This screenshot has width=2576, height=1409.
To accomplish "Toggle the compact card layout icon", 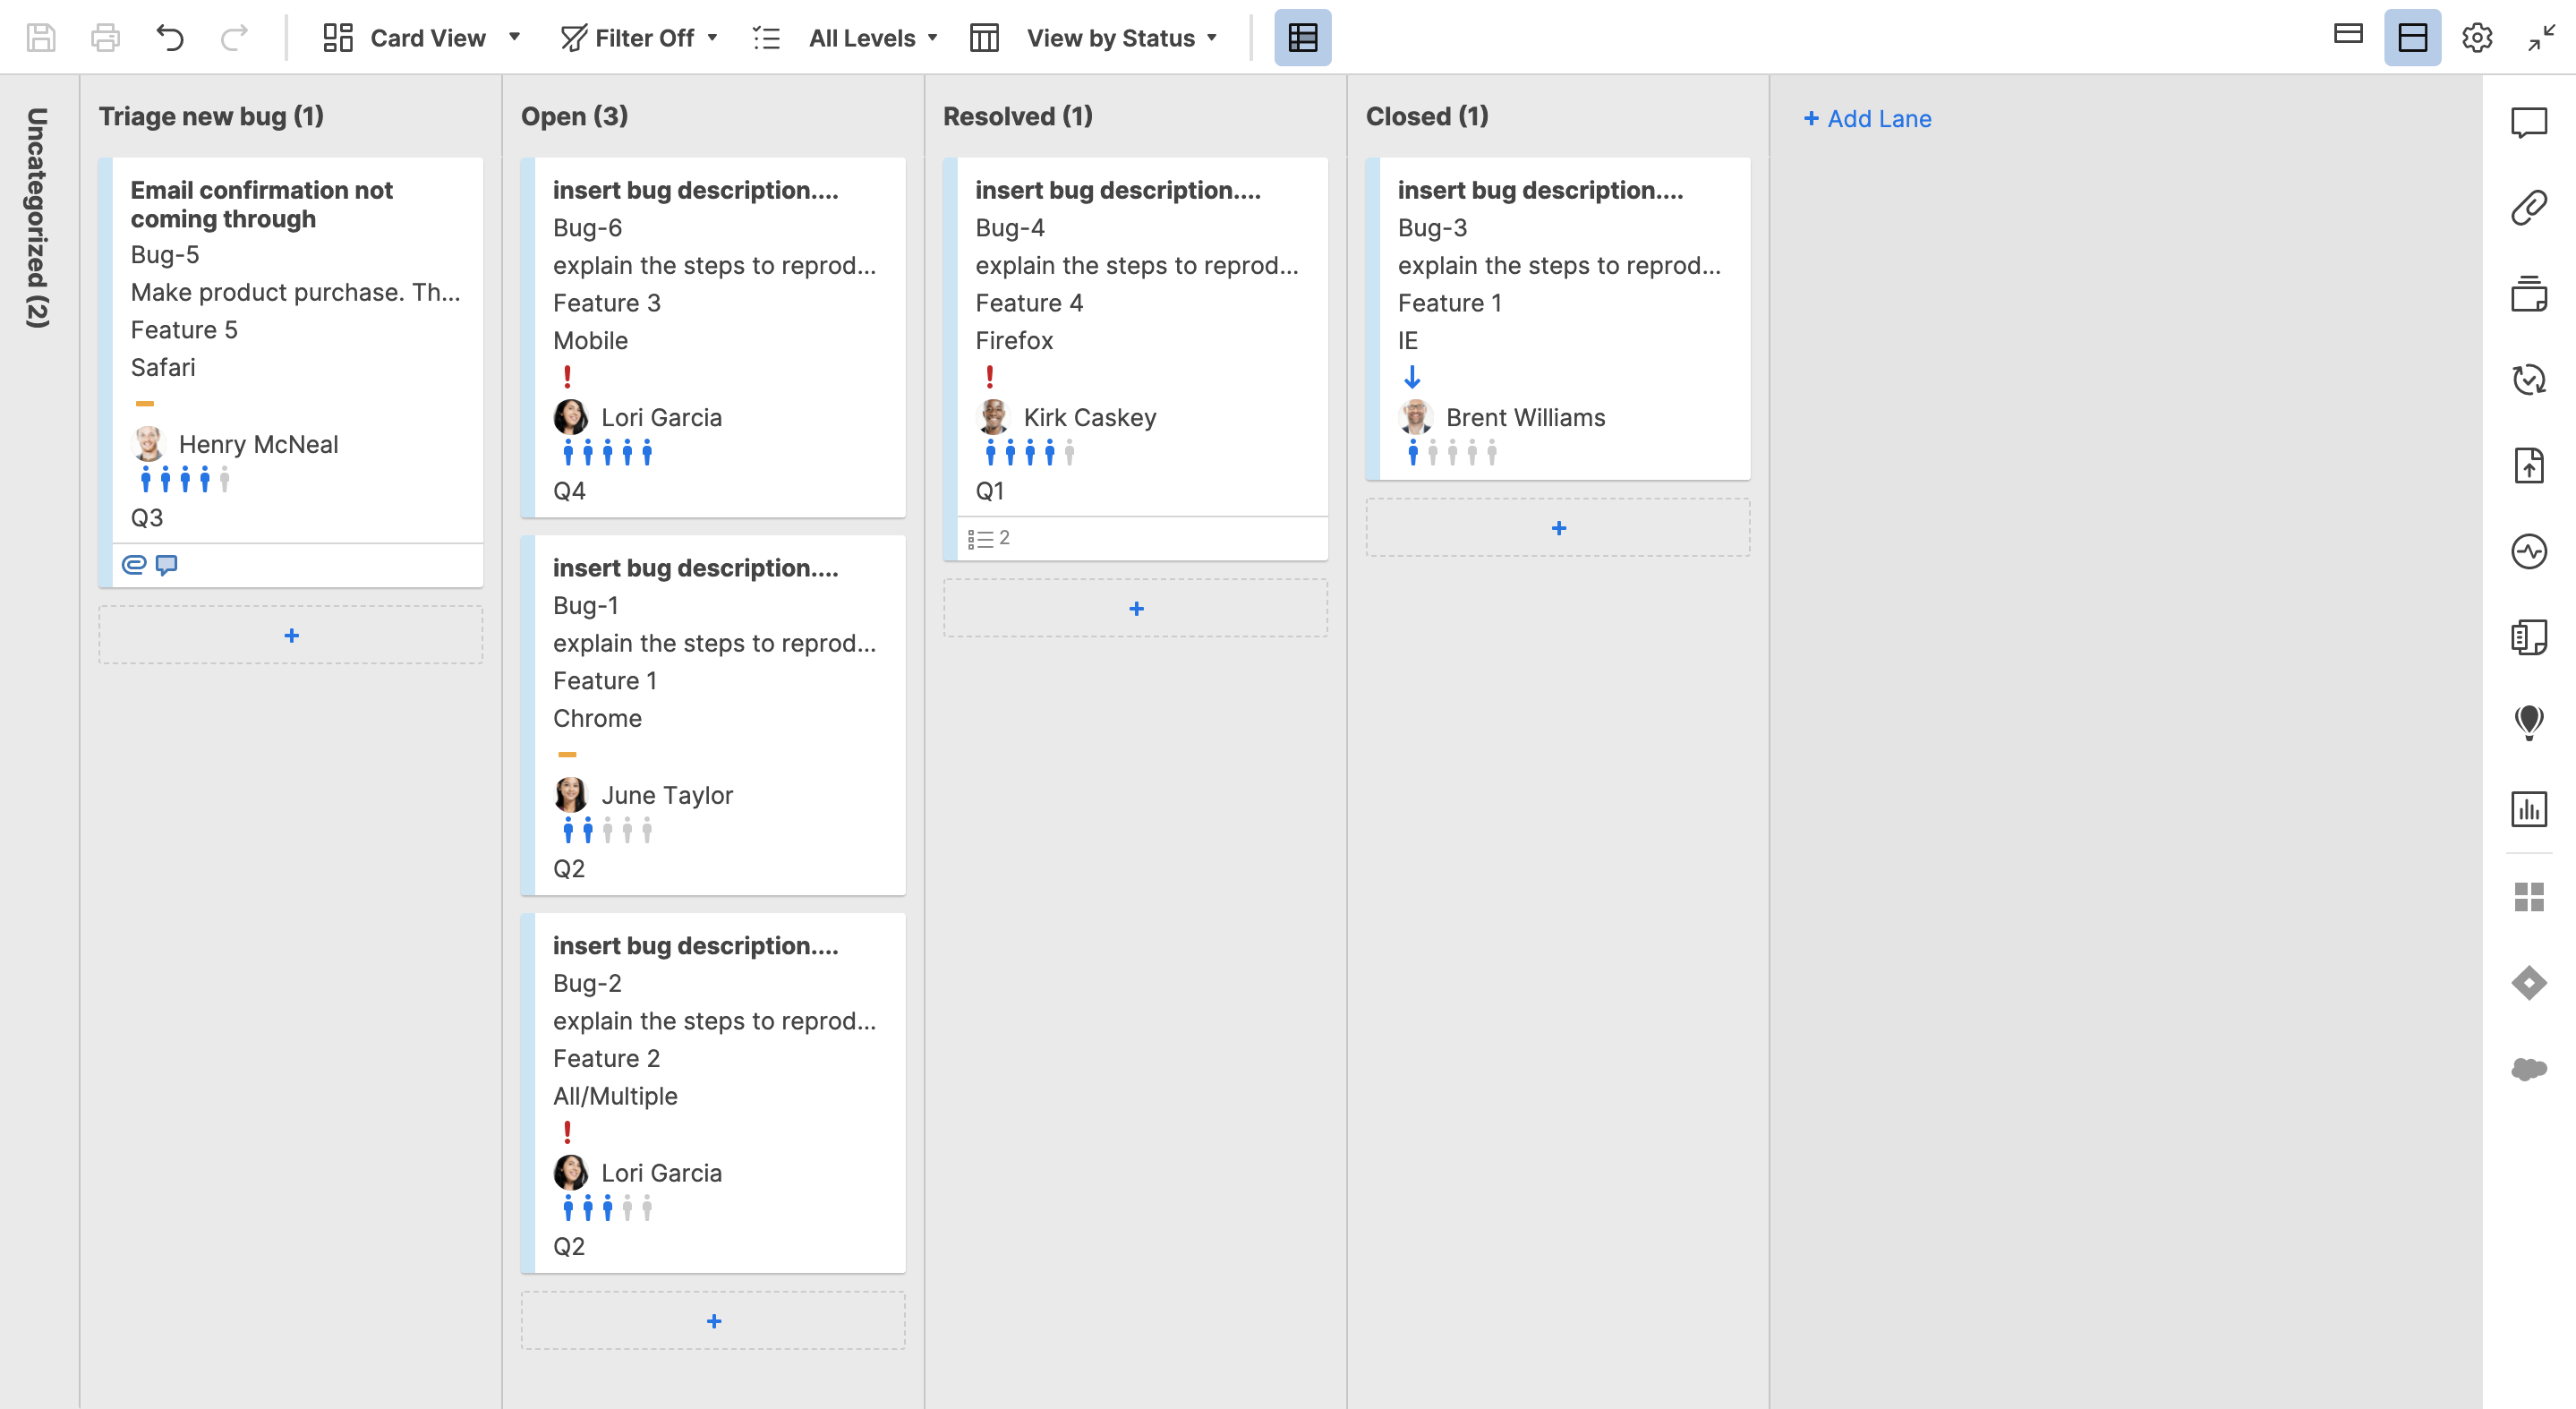I will (2348, 36).
